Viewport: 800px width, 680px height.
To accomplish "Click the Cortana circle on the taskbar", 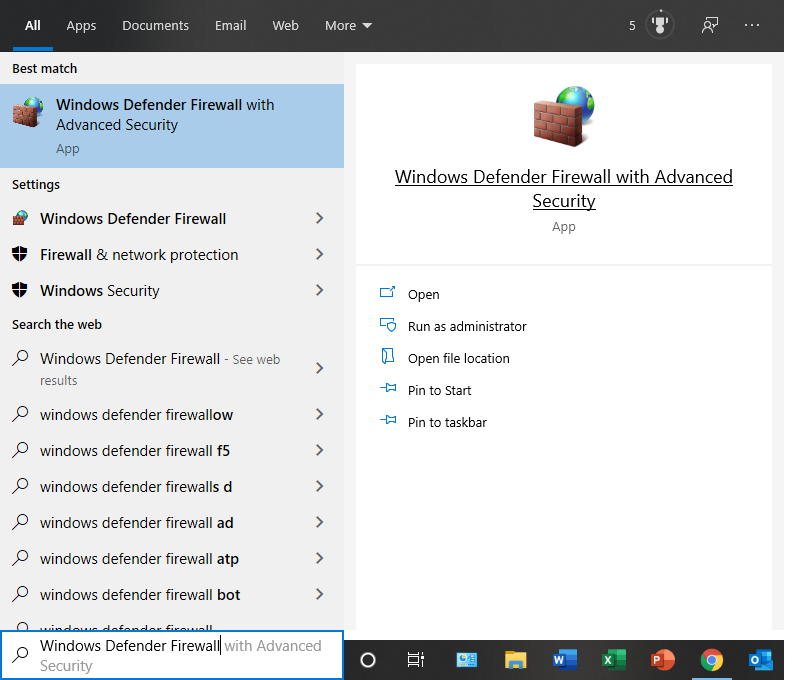I will 368,660.
